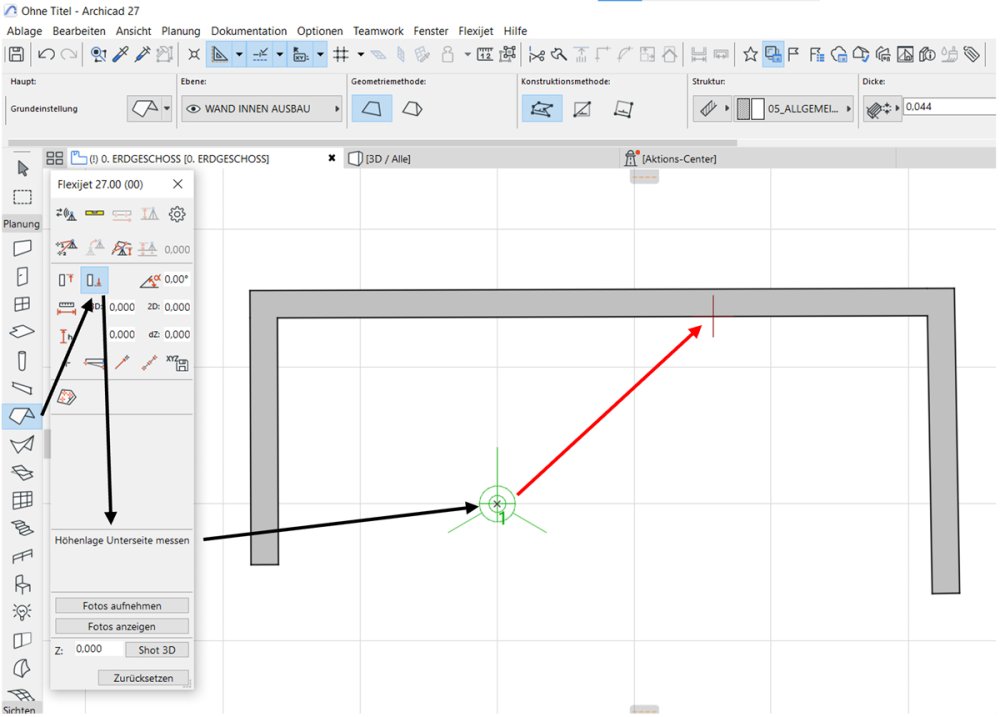Image resolution: width=1000 pixels, height=717 pixels.
Task: Open Flexijet settings gear icon
Action: coord(177,214)
